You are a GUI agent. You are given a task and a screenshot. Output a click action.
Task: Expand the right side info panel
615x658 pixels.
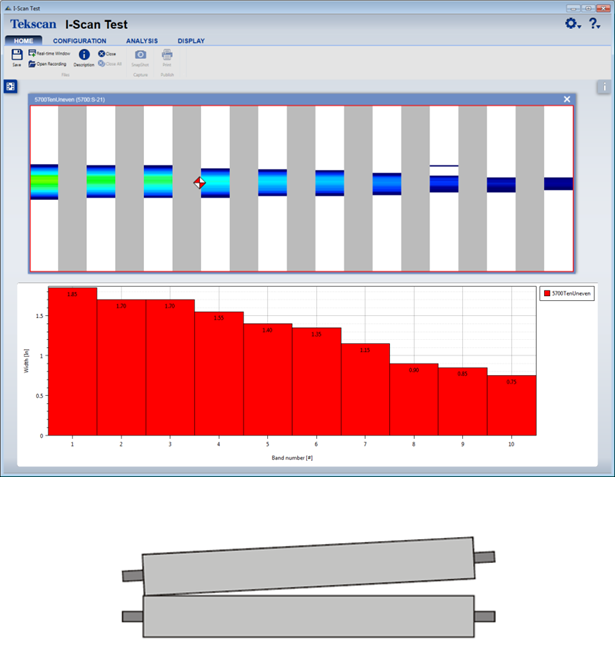pos(603,87)
